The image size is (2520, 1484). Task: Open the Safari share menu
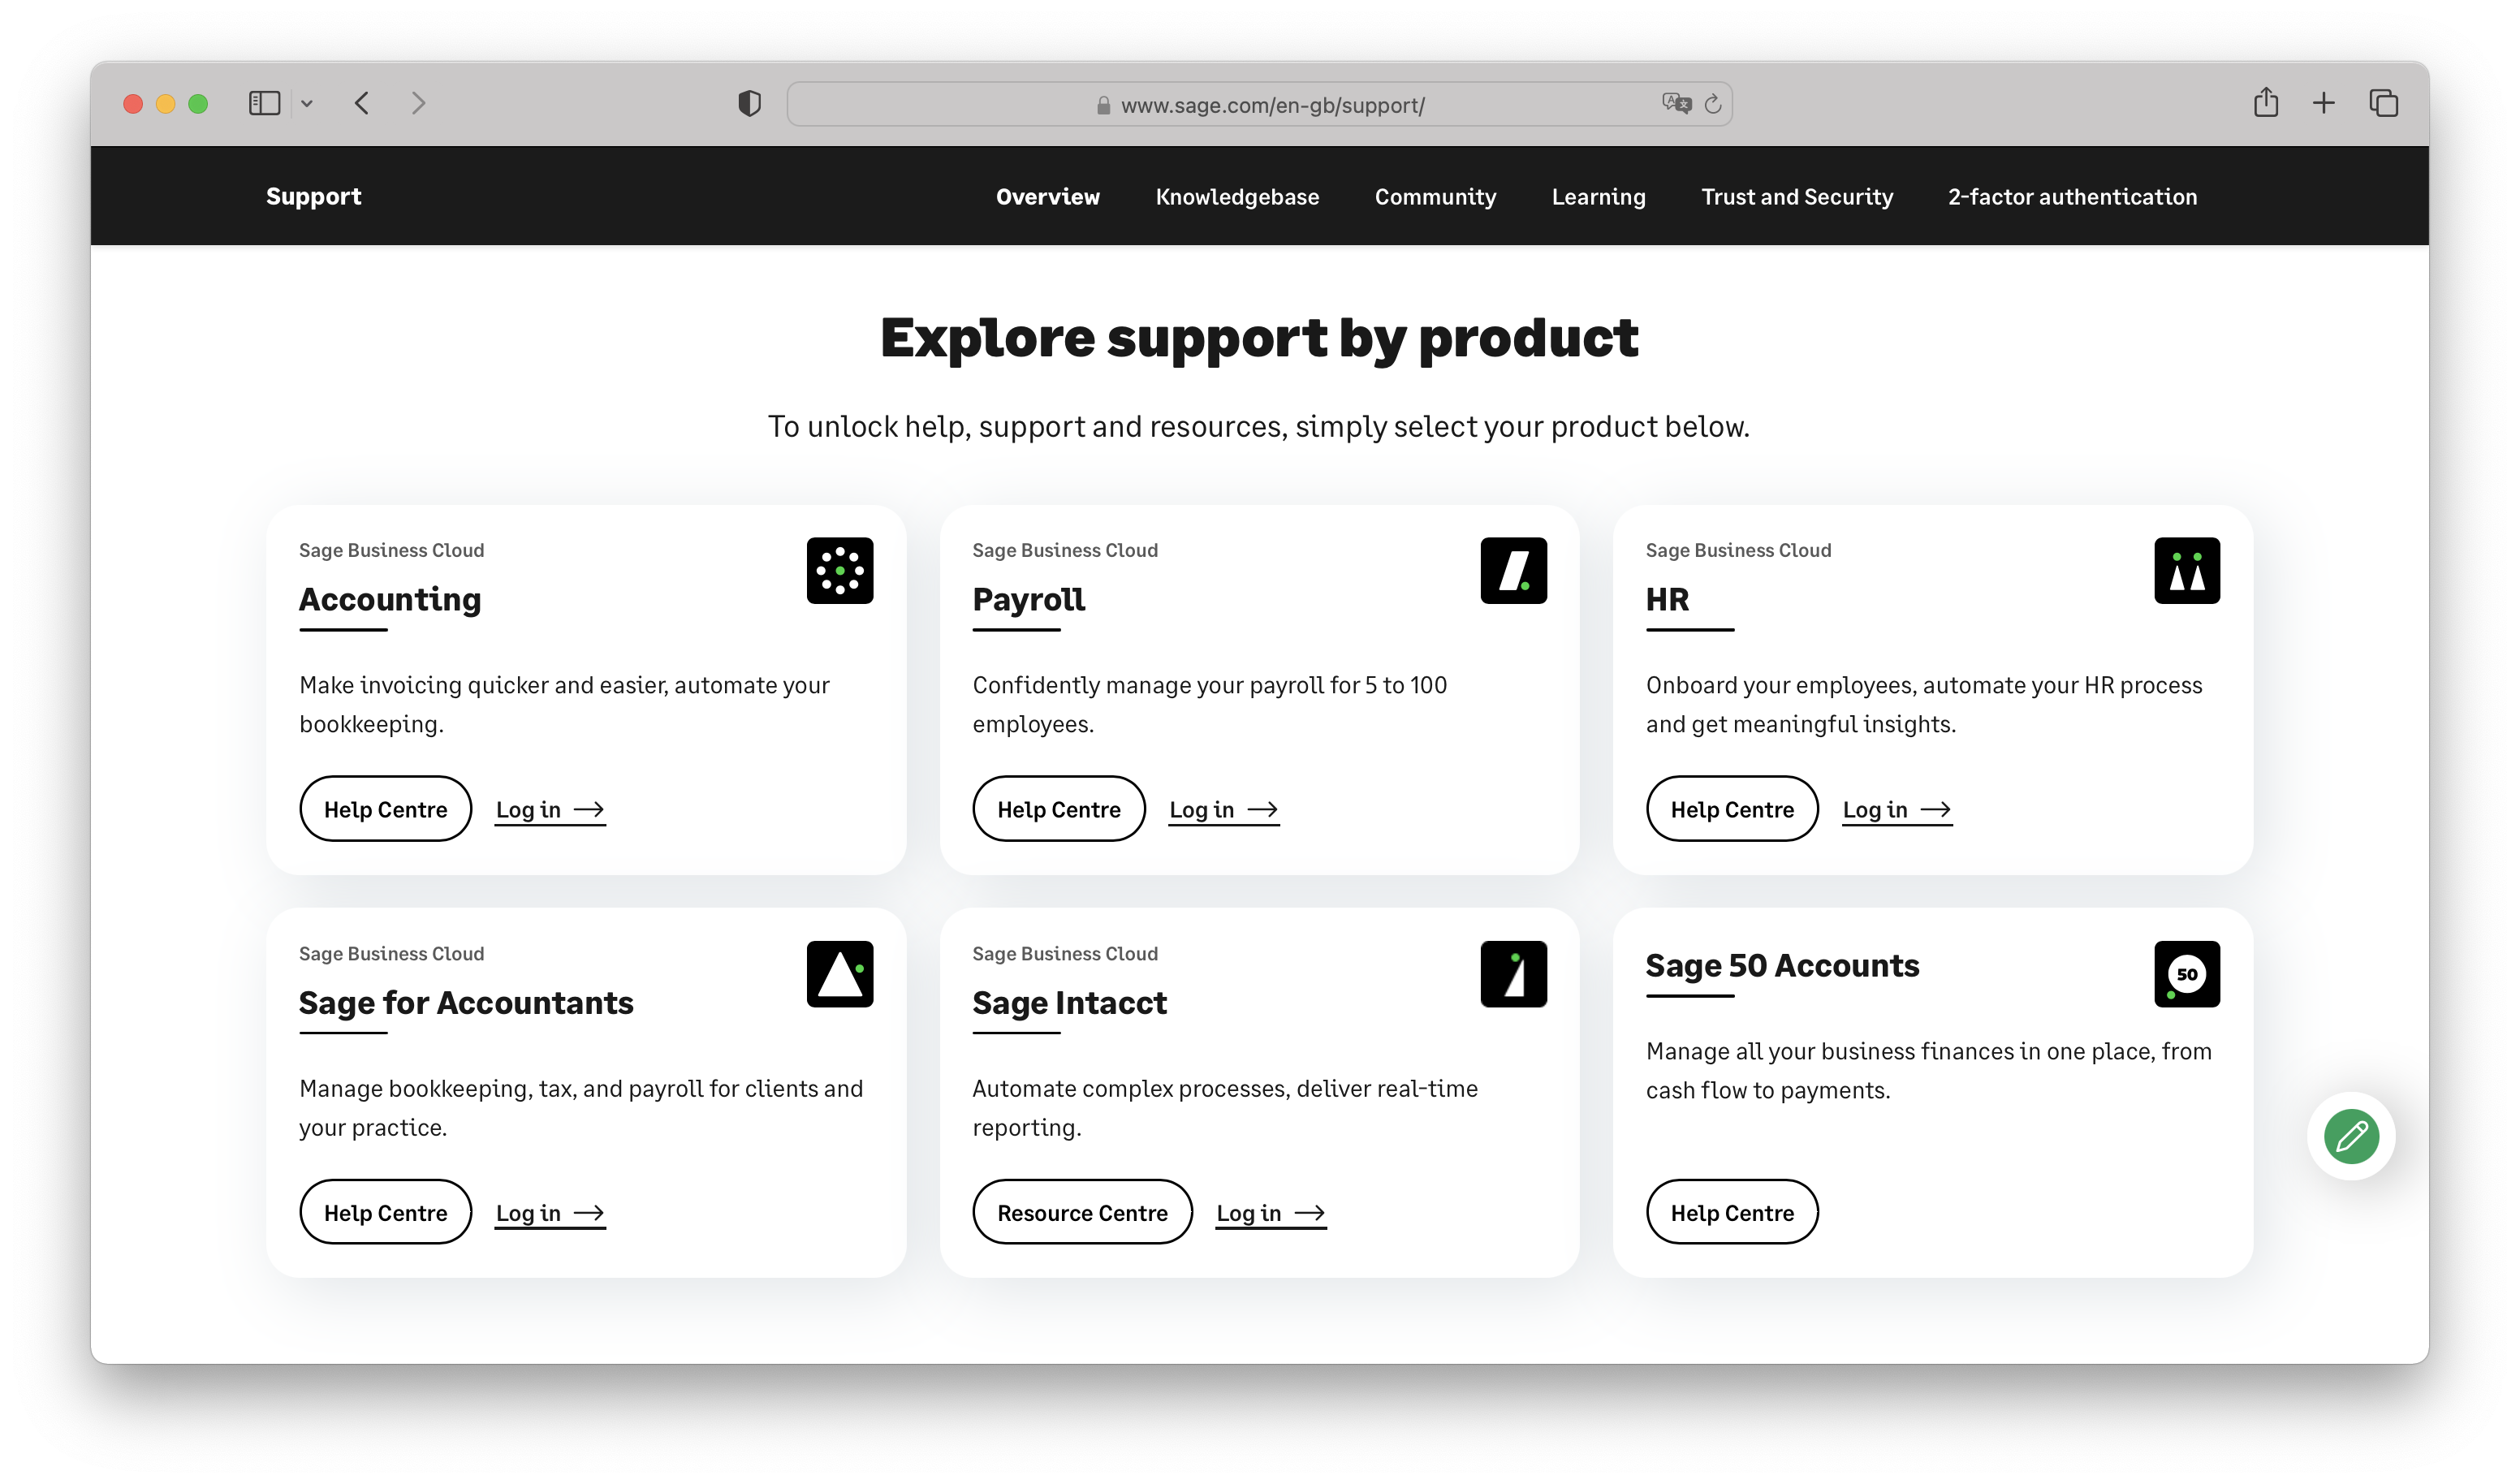(2265, 102)
